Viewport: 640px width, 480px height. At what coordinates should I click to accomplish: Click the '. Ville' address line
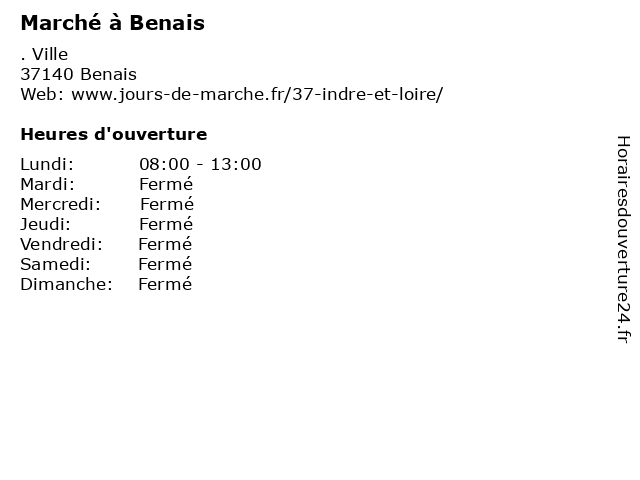(44, 54)
